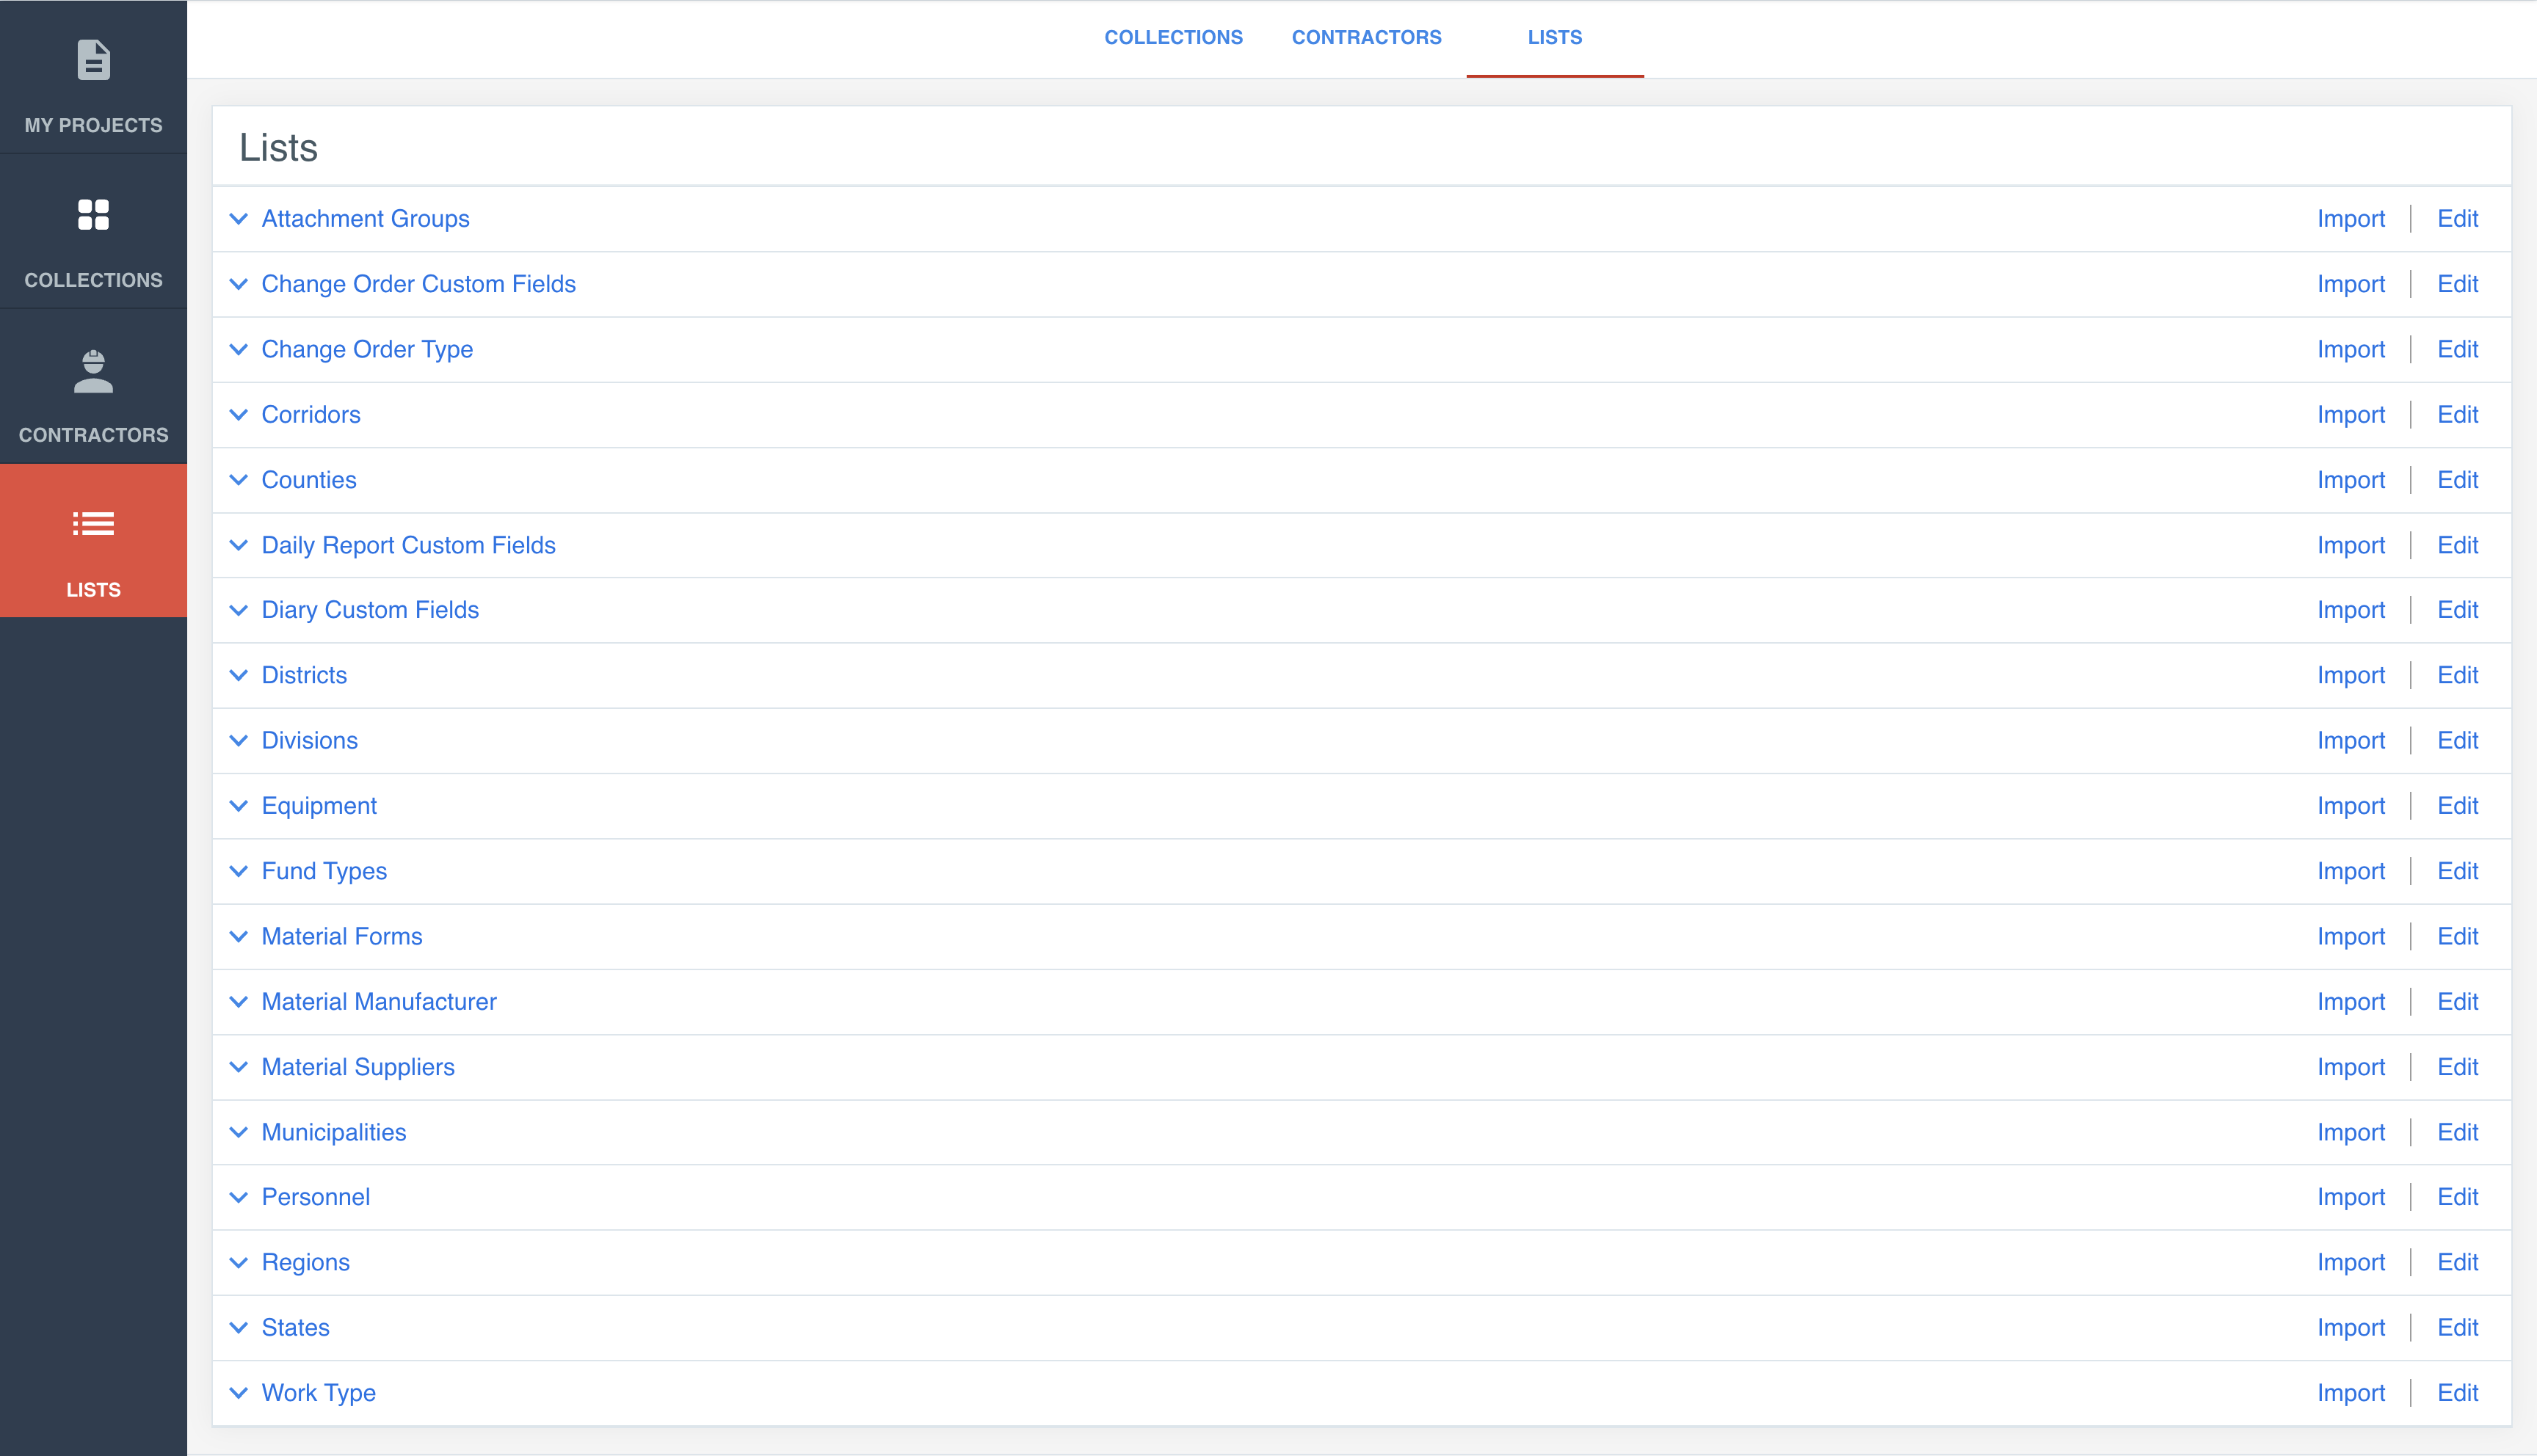Import into Change Order Type list
Image resolution: width=2537 pixels, height=1456 pixels.
(x=2350, y=350)
